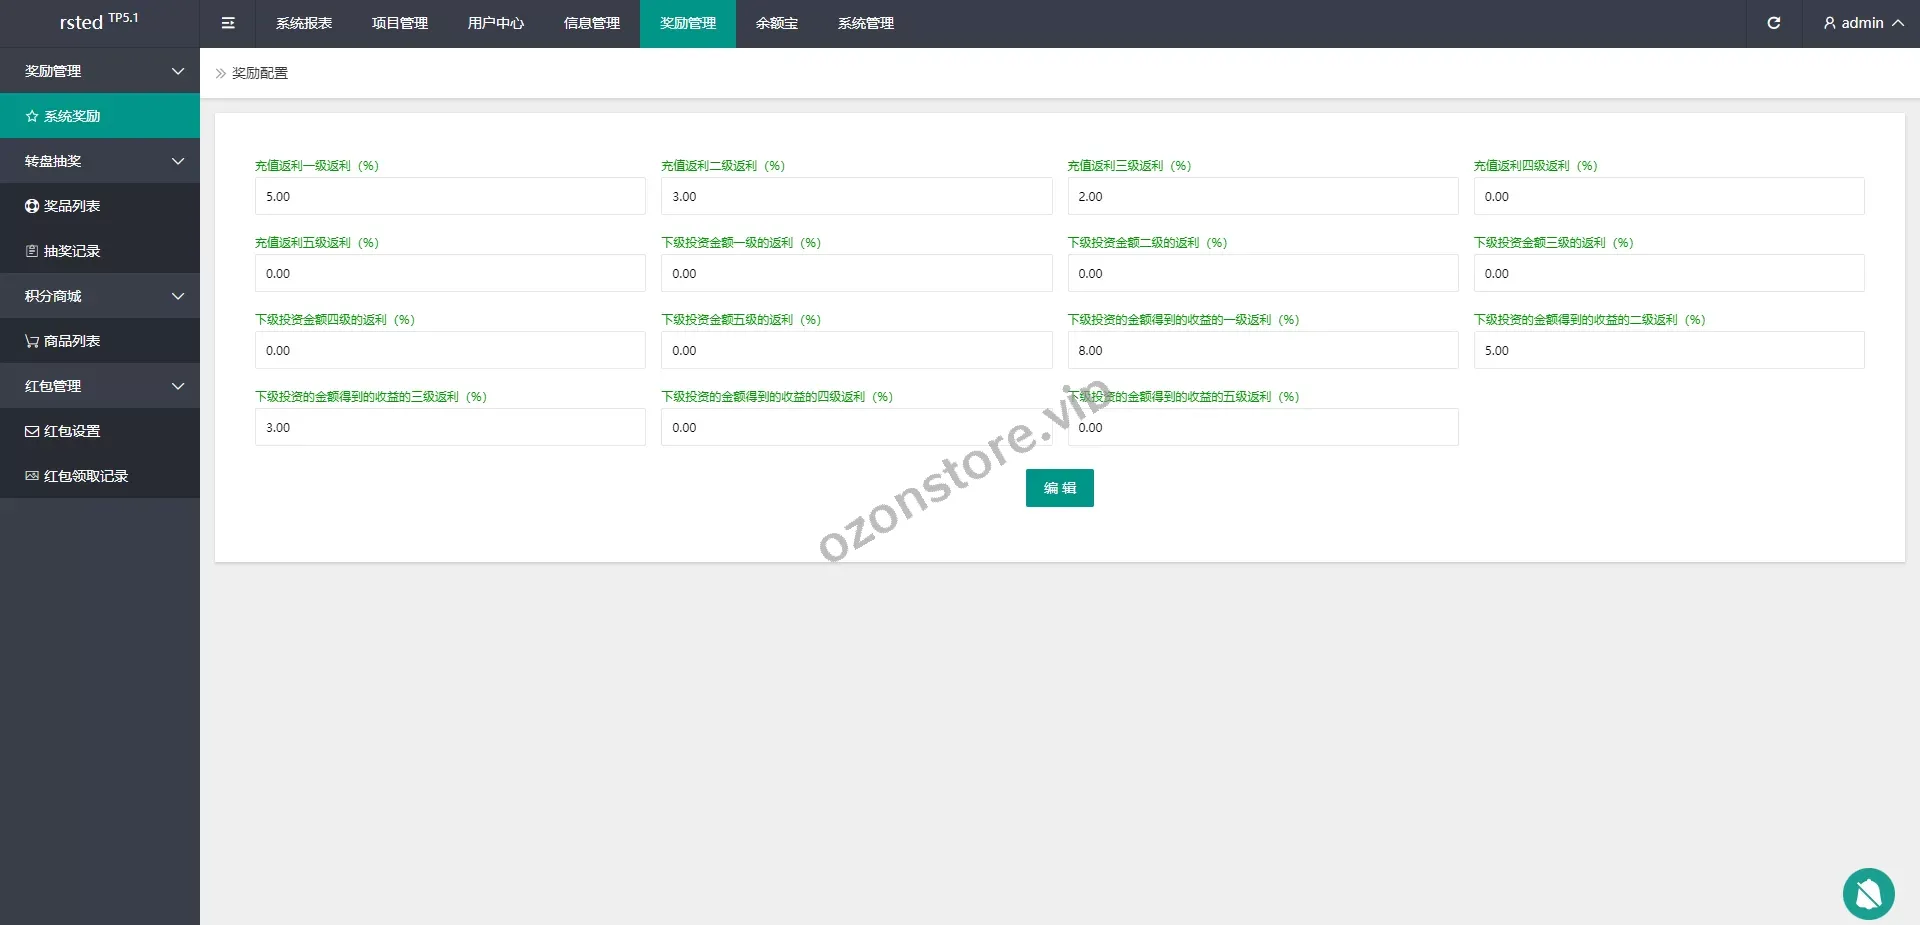
Task: Focus the 充值返利三级返利 input showing 2.00
Action: (x=1262, y=196)
